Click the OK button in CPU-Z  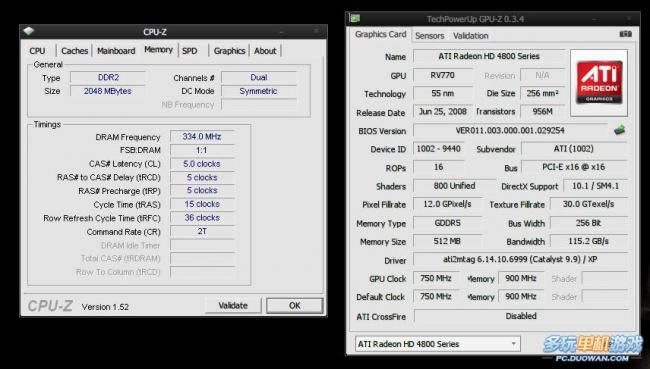tap(294, 306)
